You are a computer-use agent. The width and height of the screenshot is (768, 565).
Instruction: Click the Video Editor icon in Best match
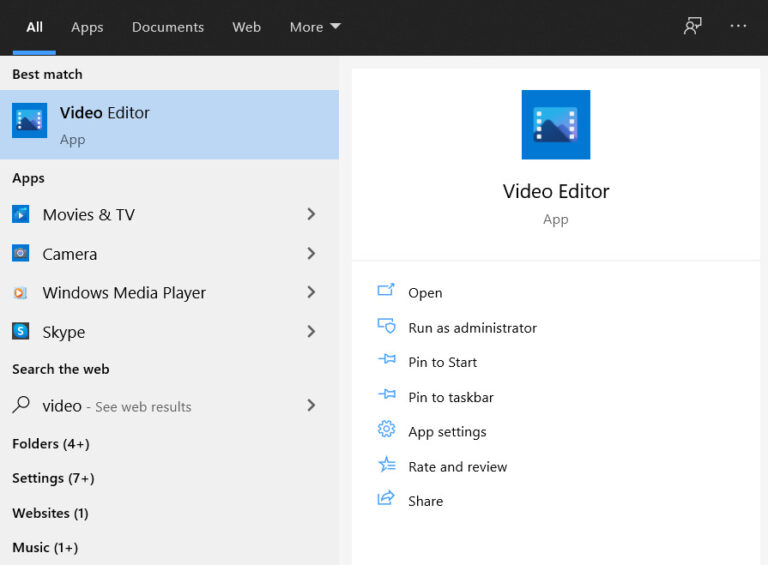(x=29, y=120)
